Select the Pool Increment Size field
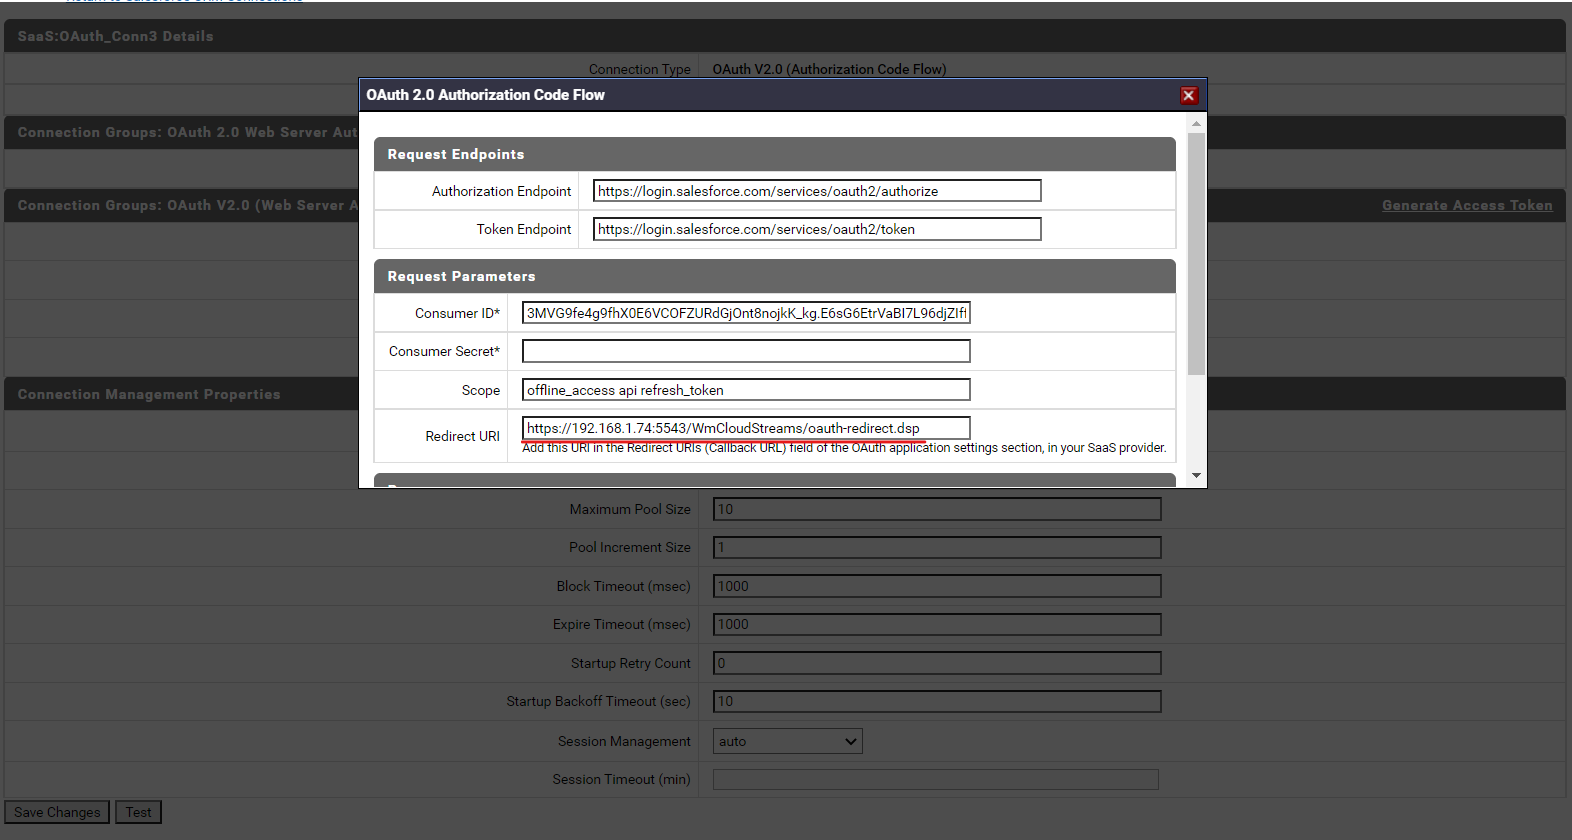This screenshot has height=840, width=1572. (936, 547)
